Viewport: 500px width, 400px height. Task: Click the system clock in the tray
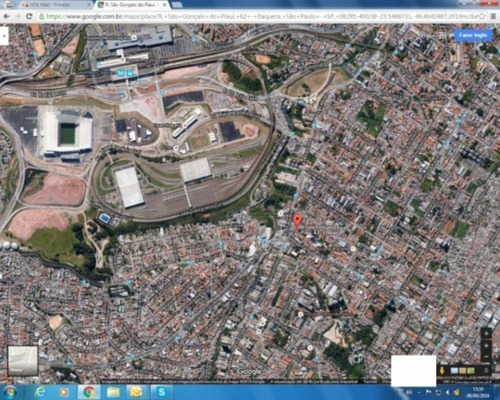click(477, 392)
